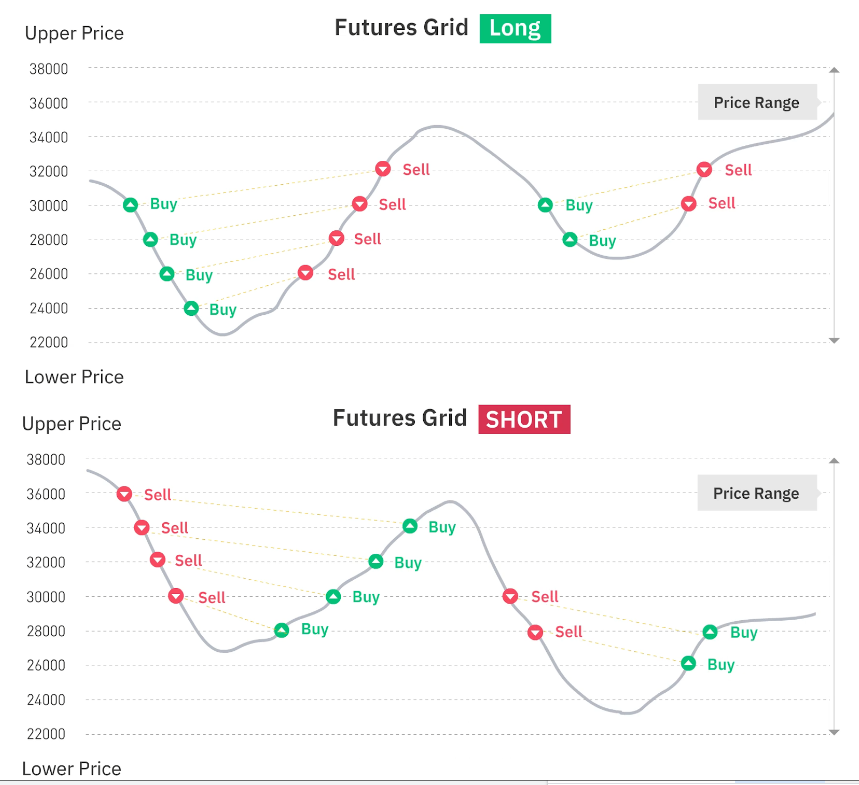
Task: Click Price Range label in Long chart
Action: pos(756,102)
